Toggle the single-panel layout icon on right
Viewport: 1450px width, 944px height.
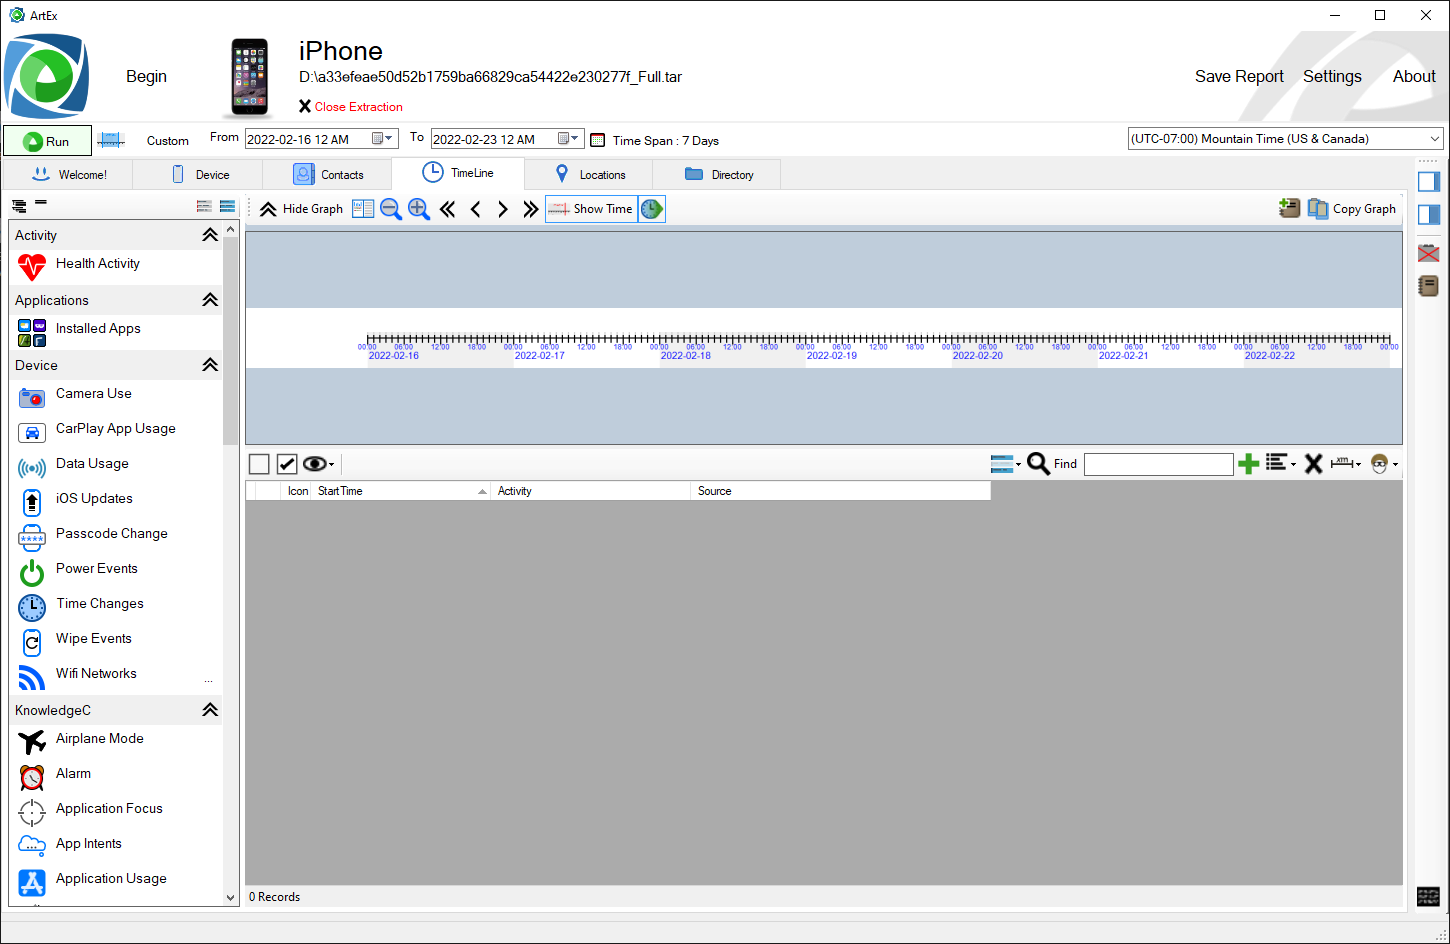(1429, 181)
